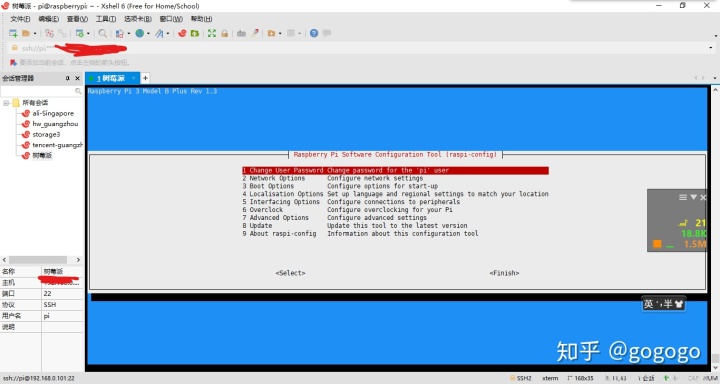
Task: Add a new tab with plus button
Action: tap(145, 78)
